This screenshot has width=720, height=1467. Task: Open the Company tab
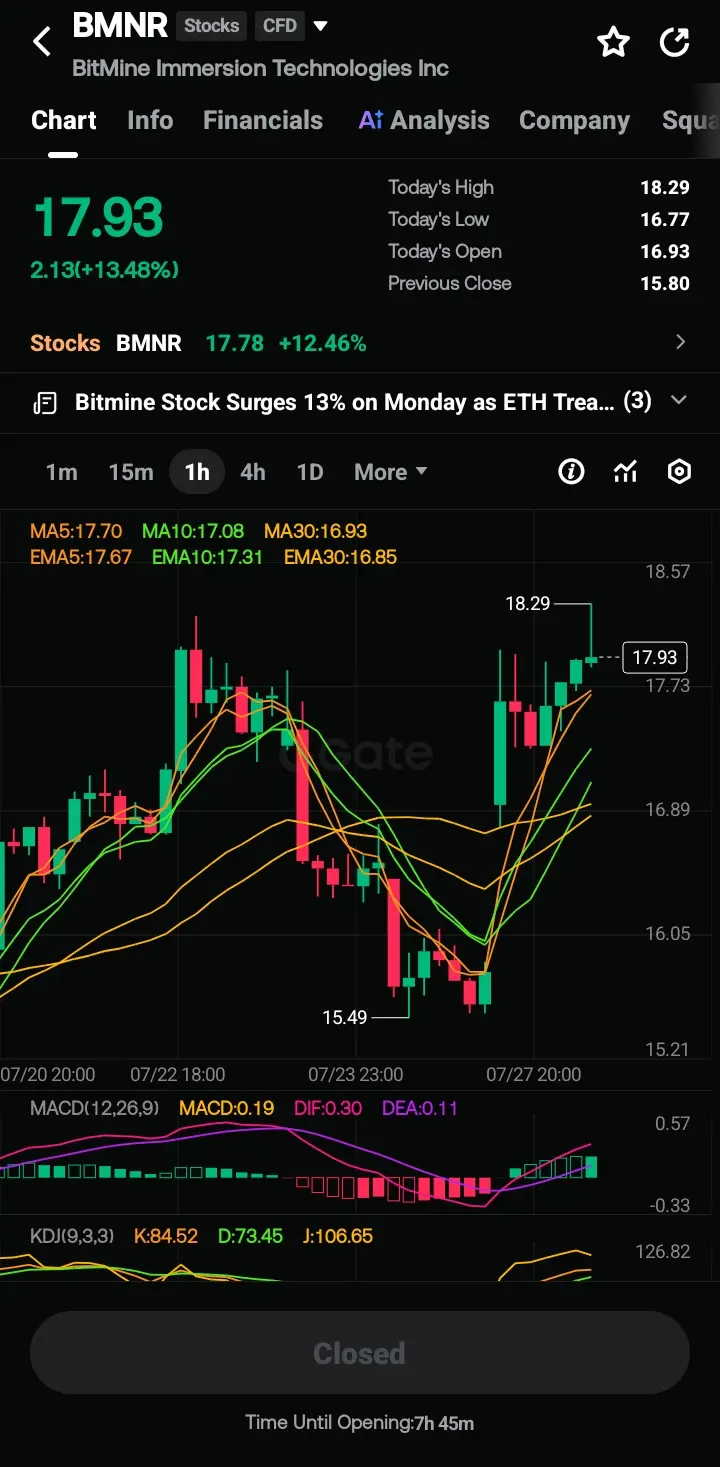[x=574, y=121]
